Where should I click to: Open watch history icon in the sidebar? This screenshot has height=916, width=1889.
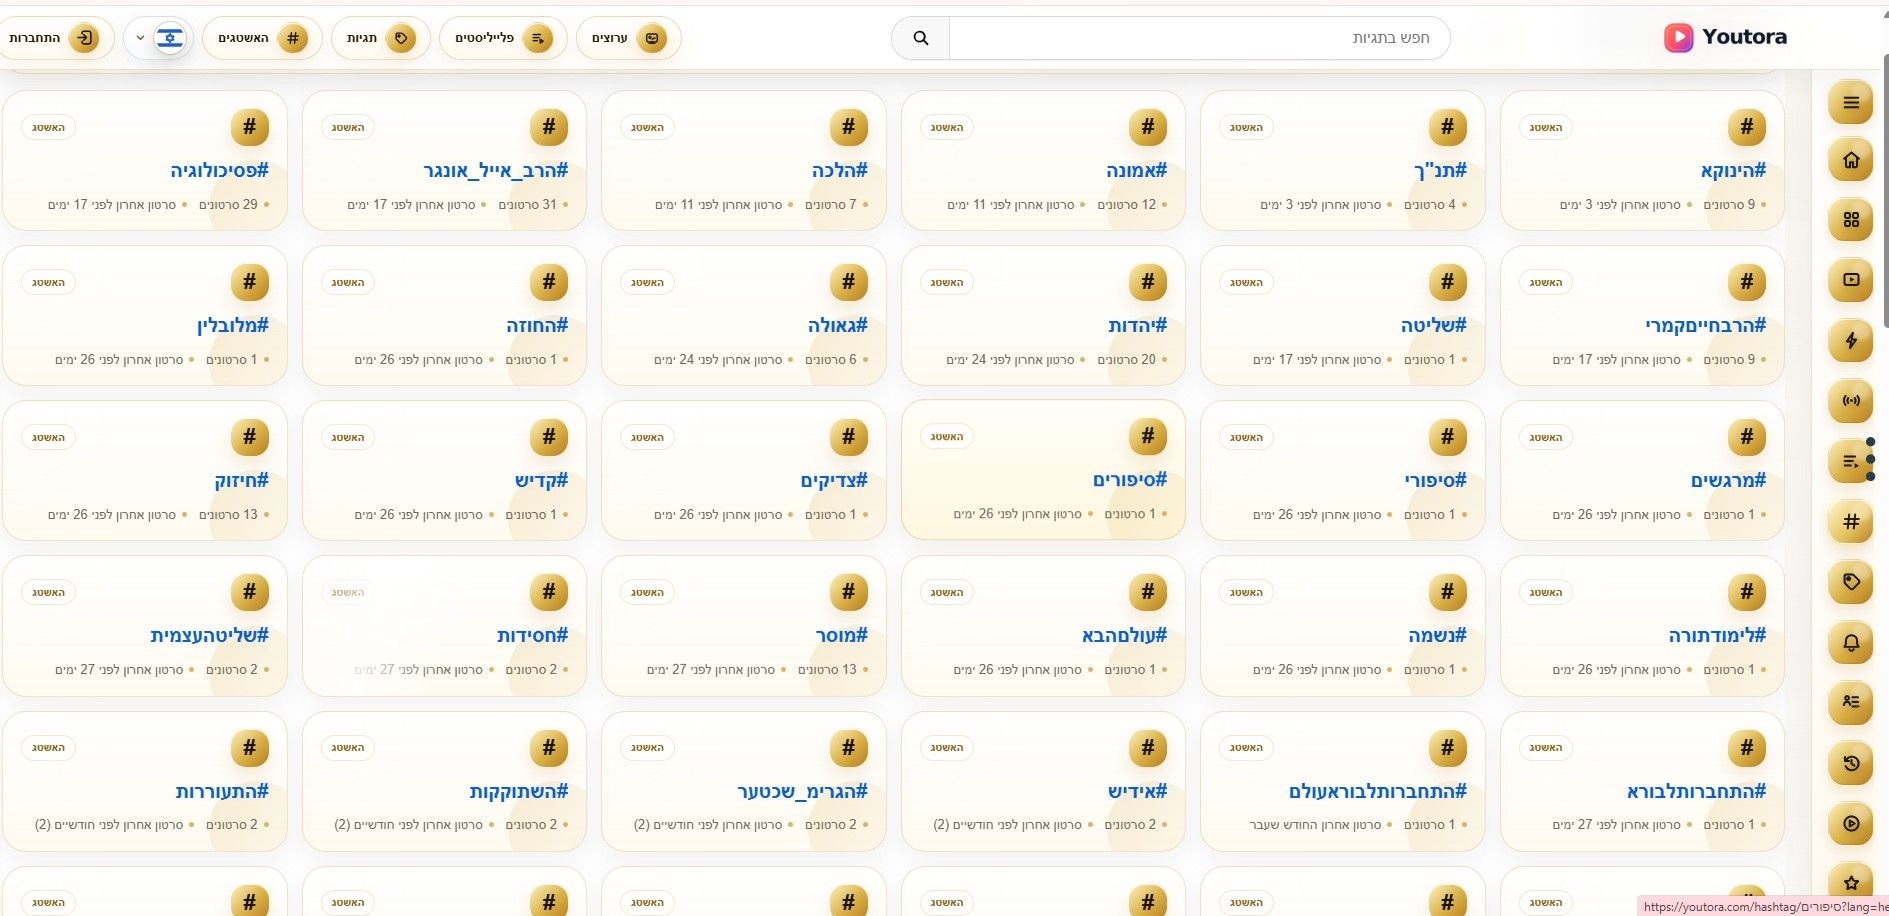coord(1851,763)
